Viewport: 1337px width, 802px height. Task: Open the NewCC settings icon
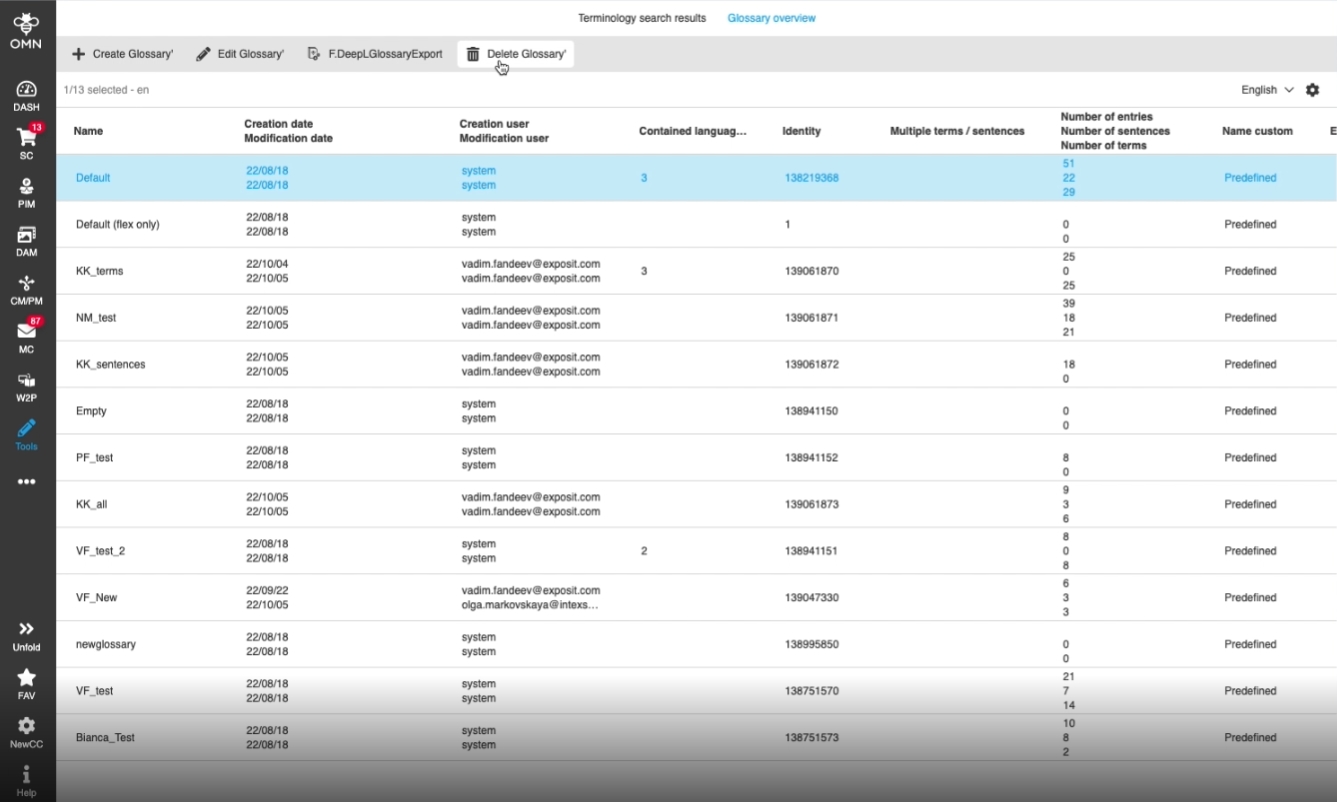tap(27, 731)
